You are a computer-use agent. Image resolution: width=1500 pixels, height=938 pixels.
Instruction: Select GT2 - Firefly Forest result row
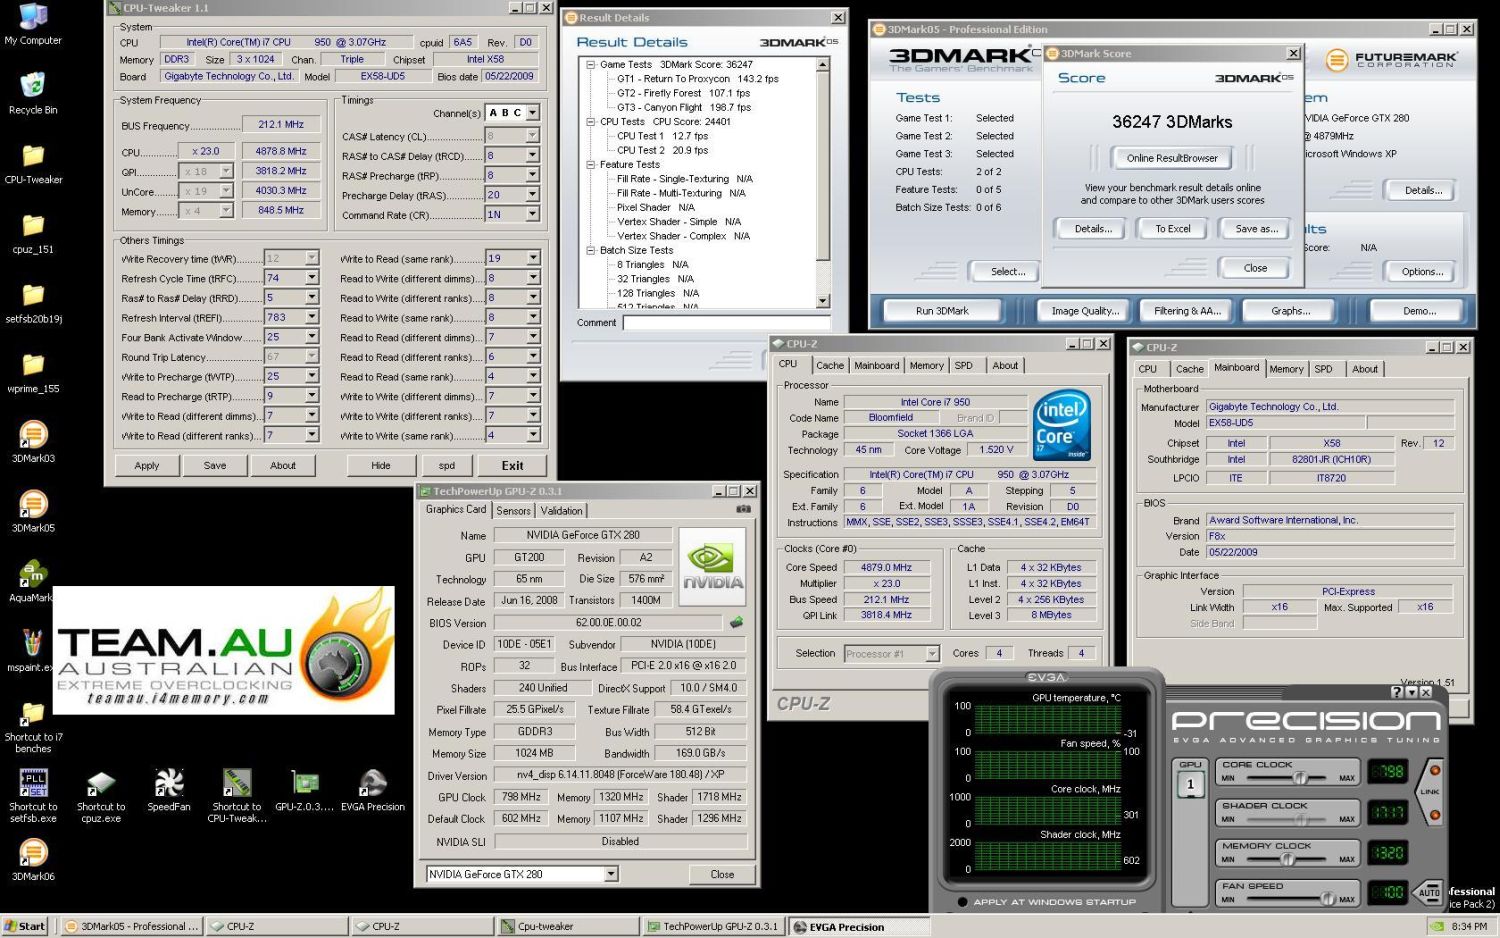(683, 93)
